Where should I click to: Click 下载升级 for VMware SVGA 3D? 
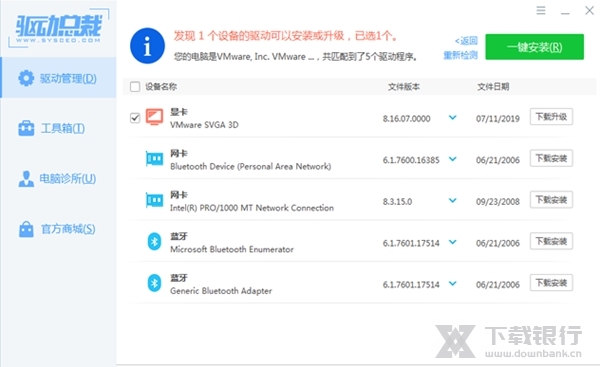coord(551,117)
